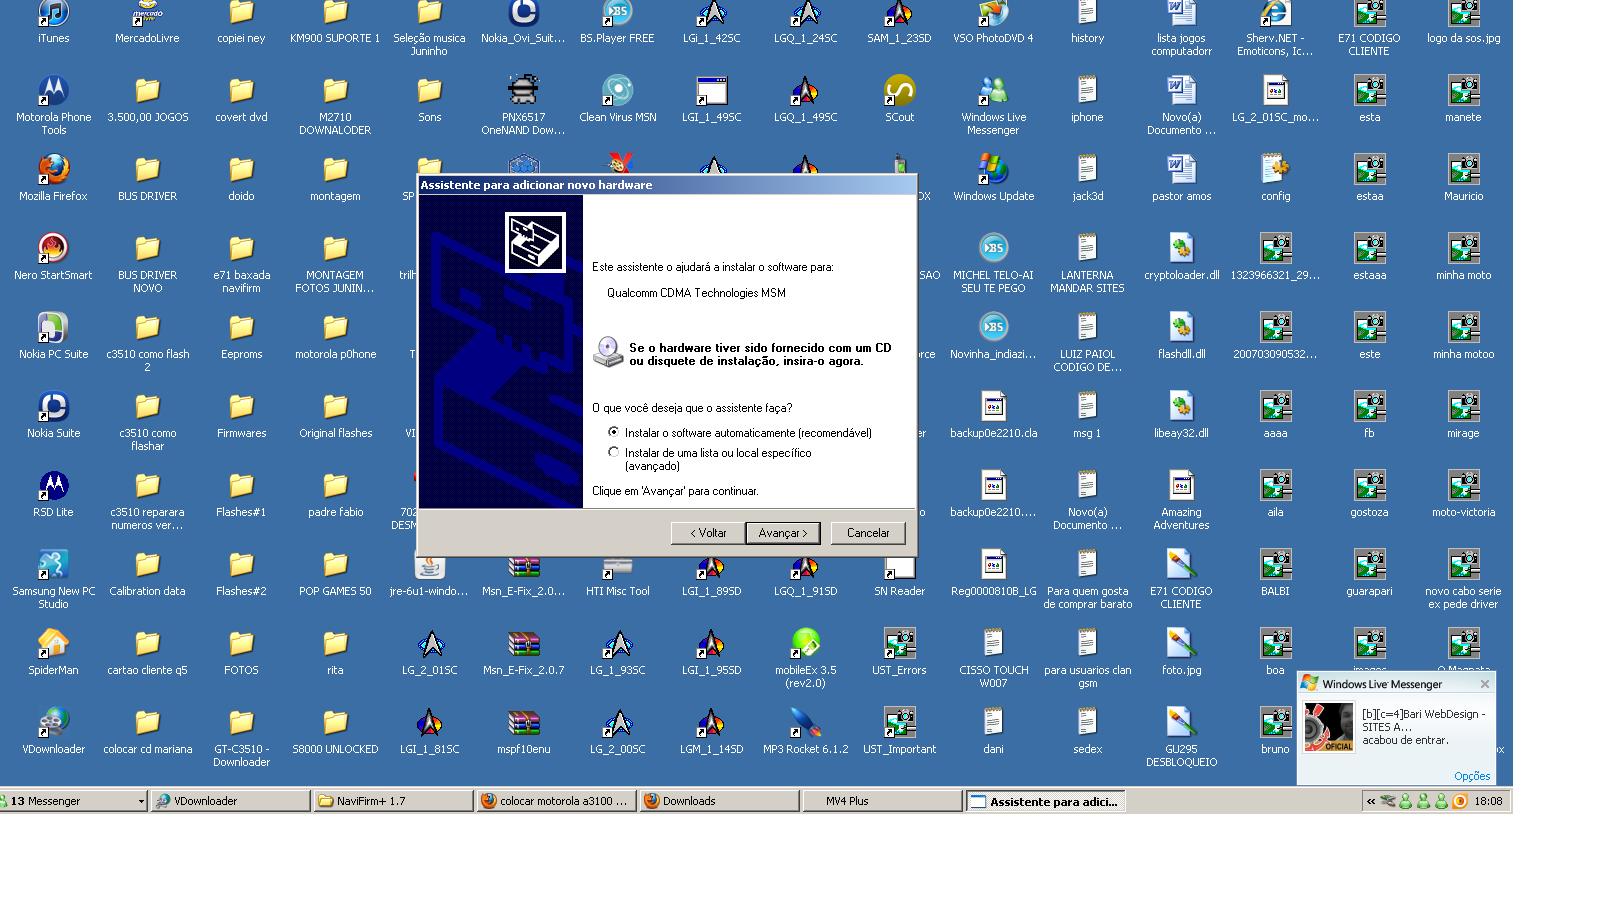Select the SpiderMan desktop icon
1600x900 pixels.
(x=53, y=645)
